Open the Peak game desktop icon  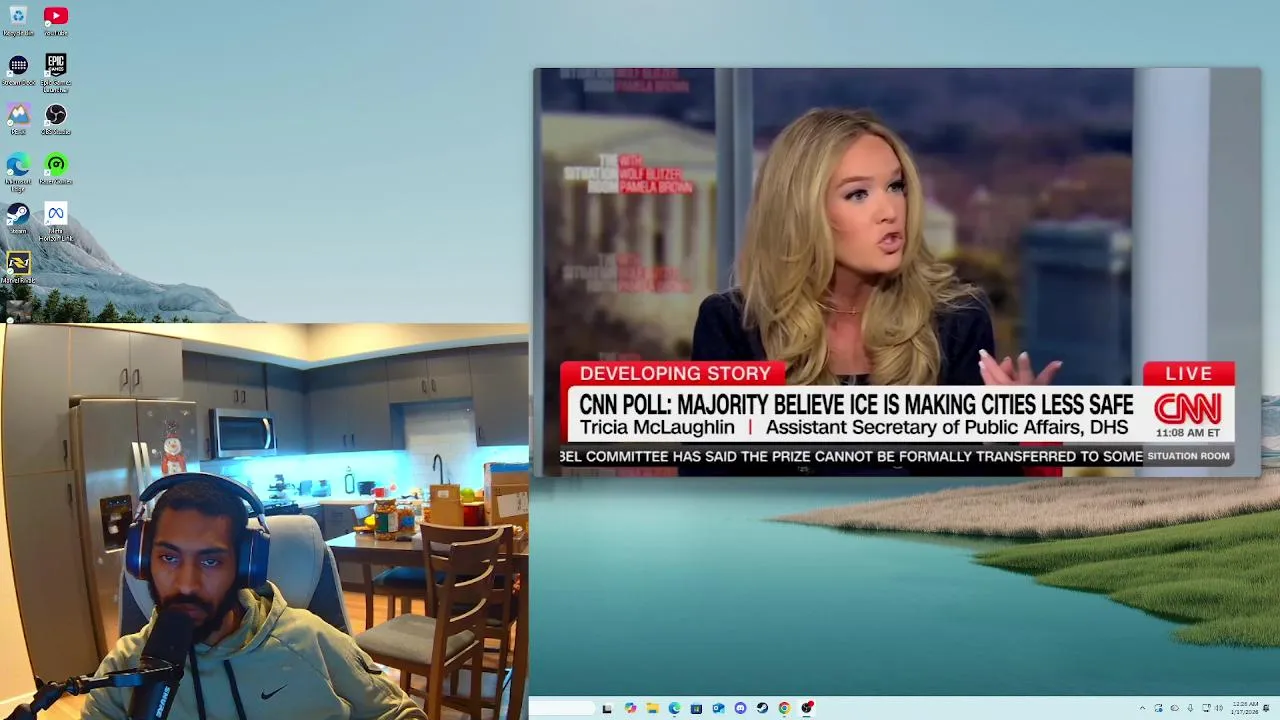(x=18, y=119)
